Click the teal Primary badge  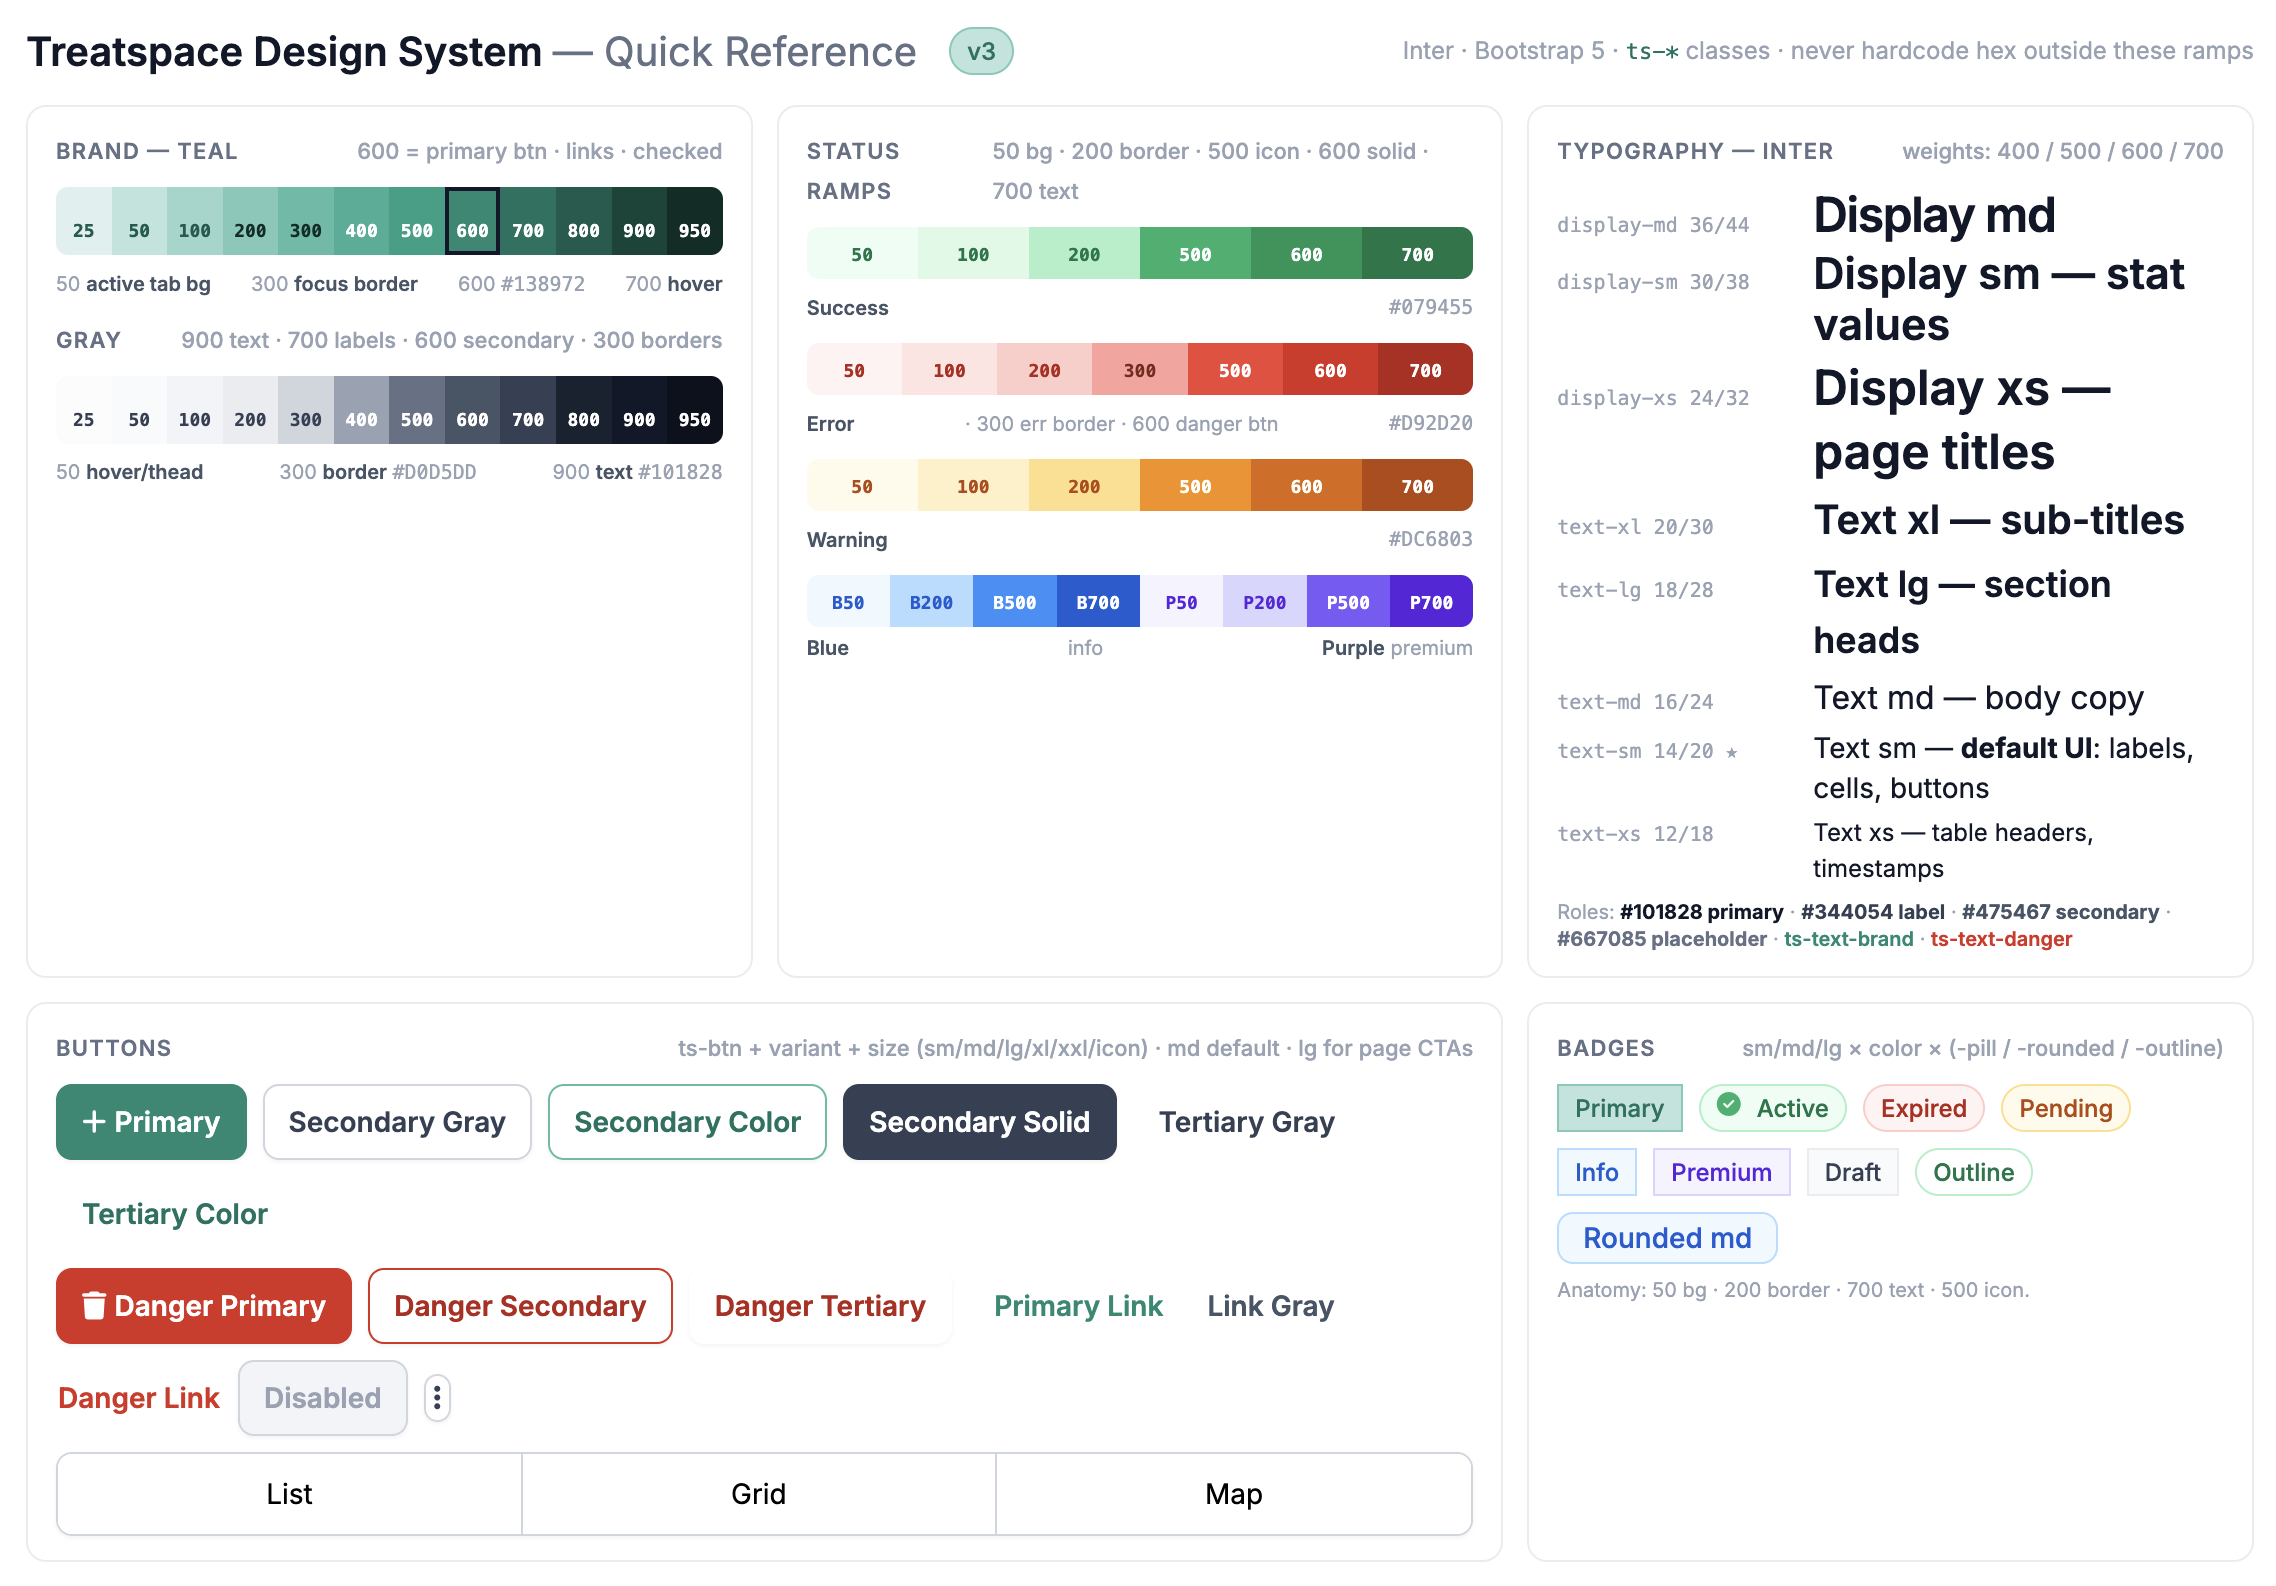(x=1620, y=1108)
